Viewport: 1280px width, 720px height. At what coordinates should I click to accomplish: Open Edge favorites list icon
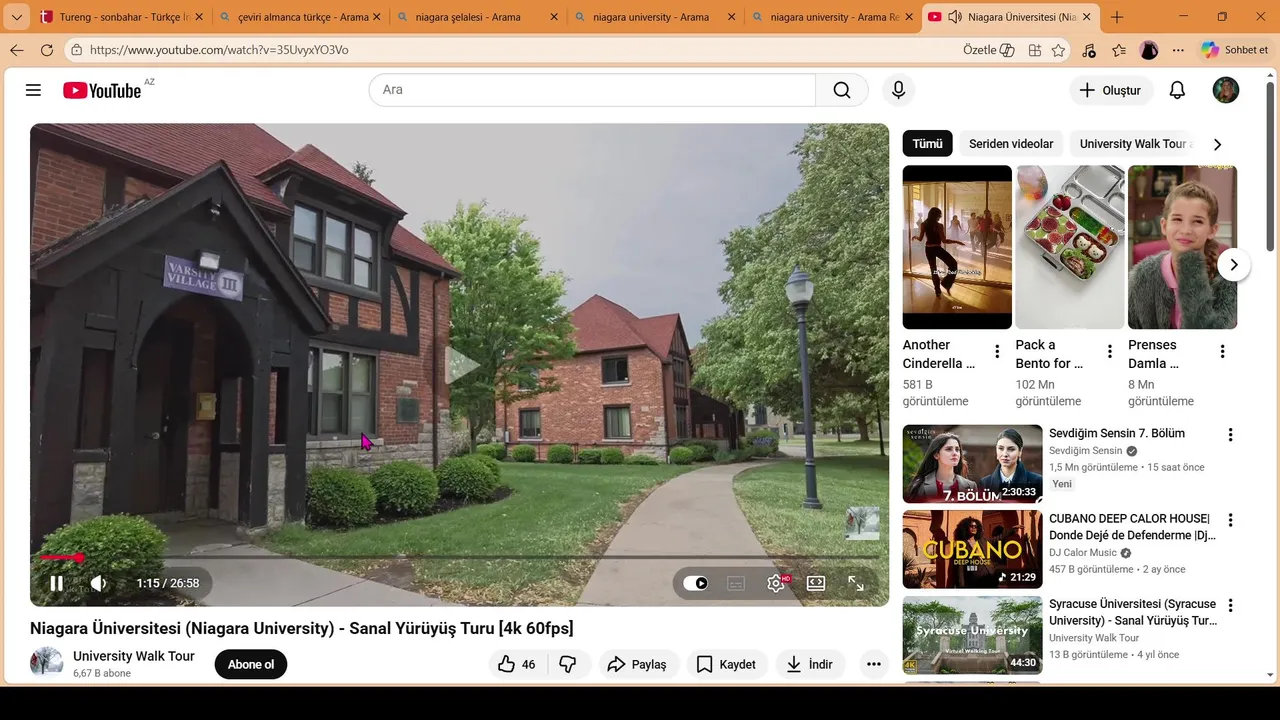tap(1119, 50)
